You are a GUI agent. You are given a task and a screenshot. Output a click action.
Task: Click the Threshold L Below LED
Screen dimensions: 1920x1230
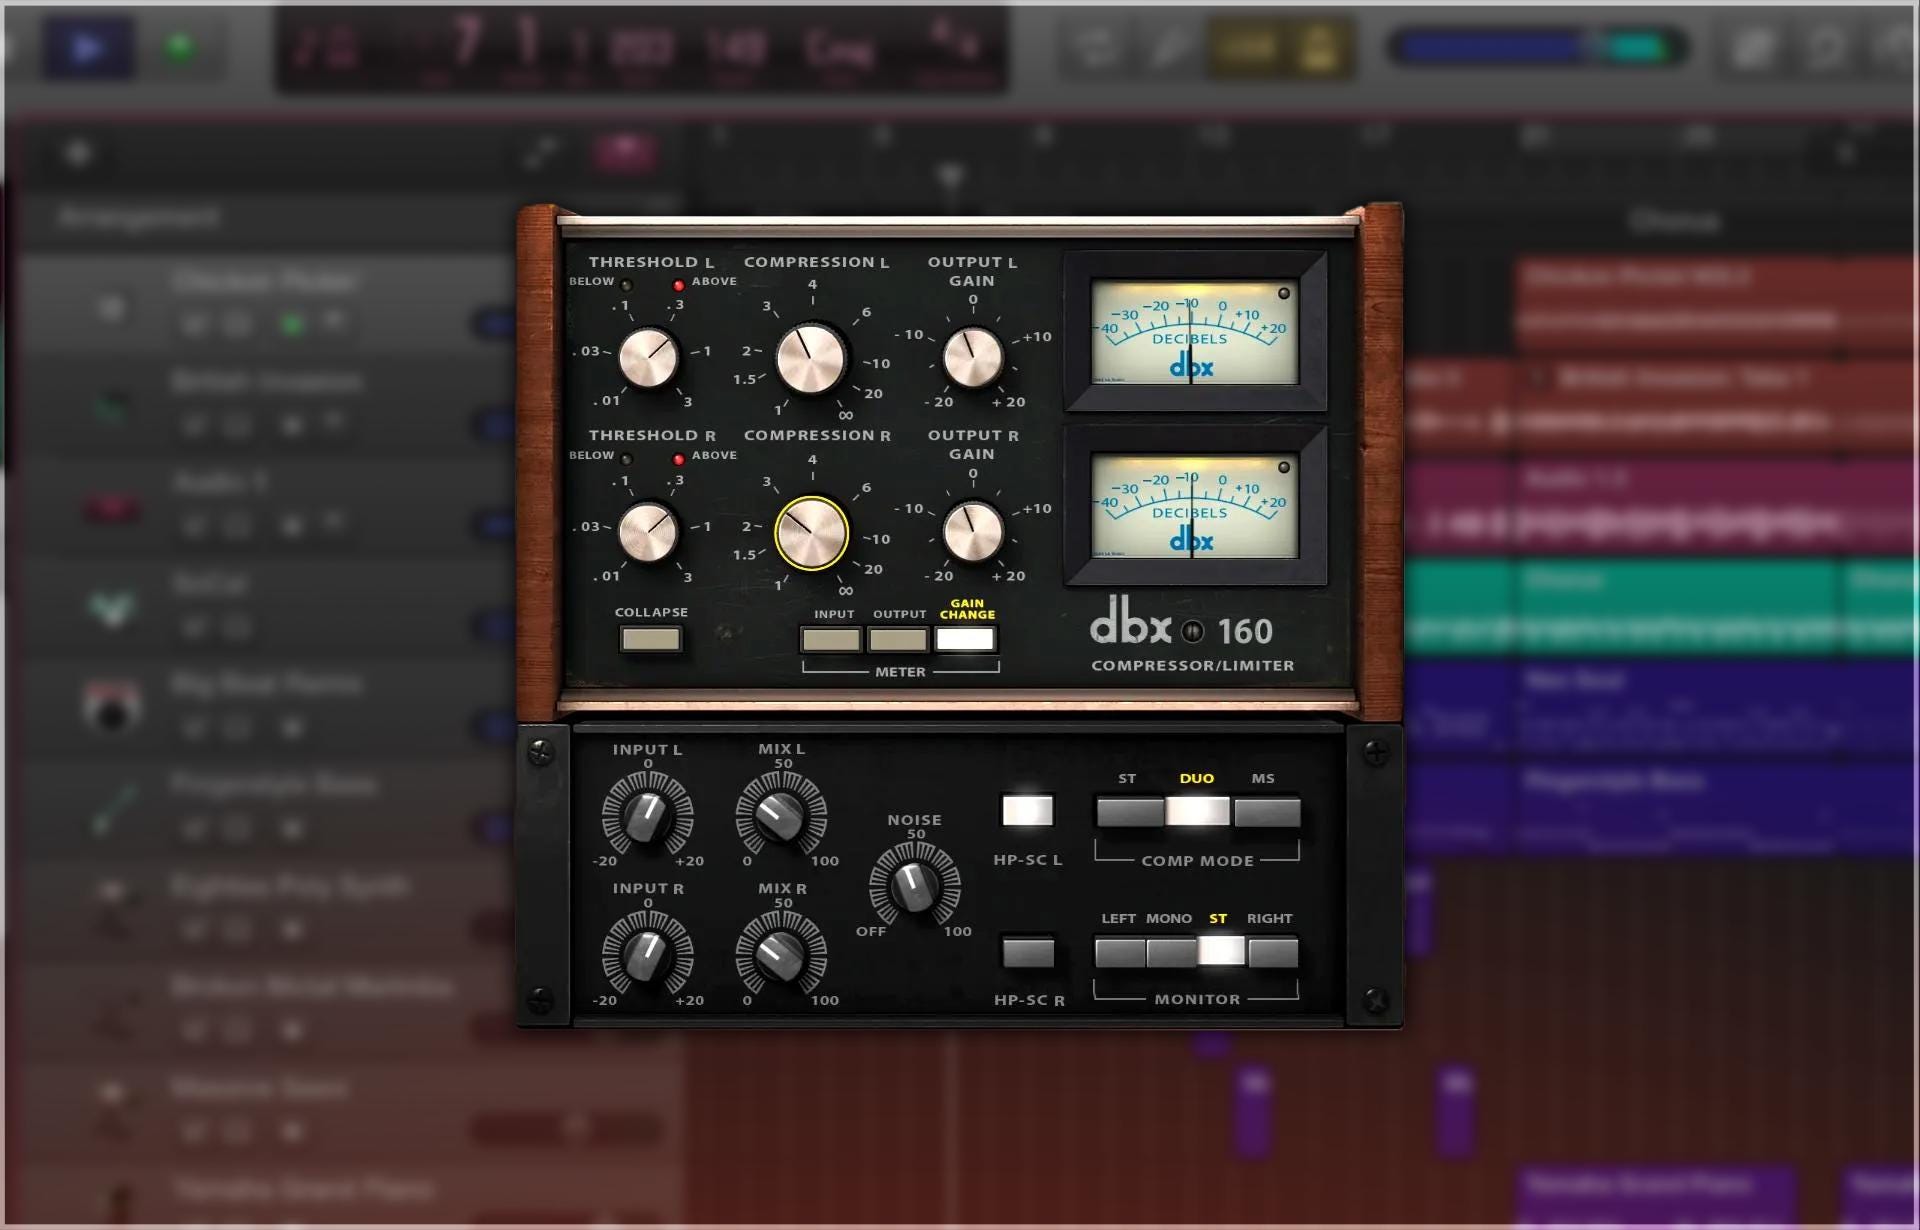click(x=627, y=285)
